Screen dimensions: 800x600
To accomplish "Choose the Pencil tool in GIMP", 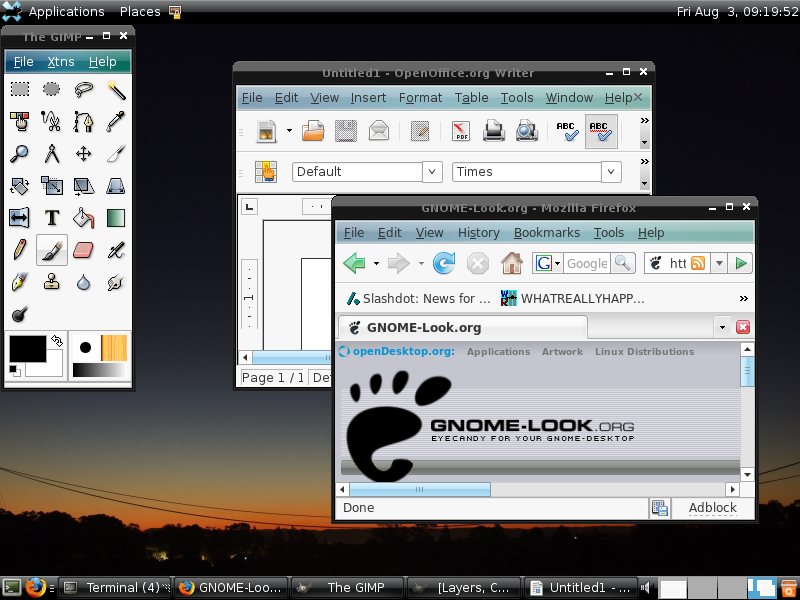I will click(20, 250).
